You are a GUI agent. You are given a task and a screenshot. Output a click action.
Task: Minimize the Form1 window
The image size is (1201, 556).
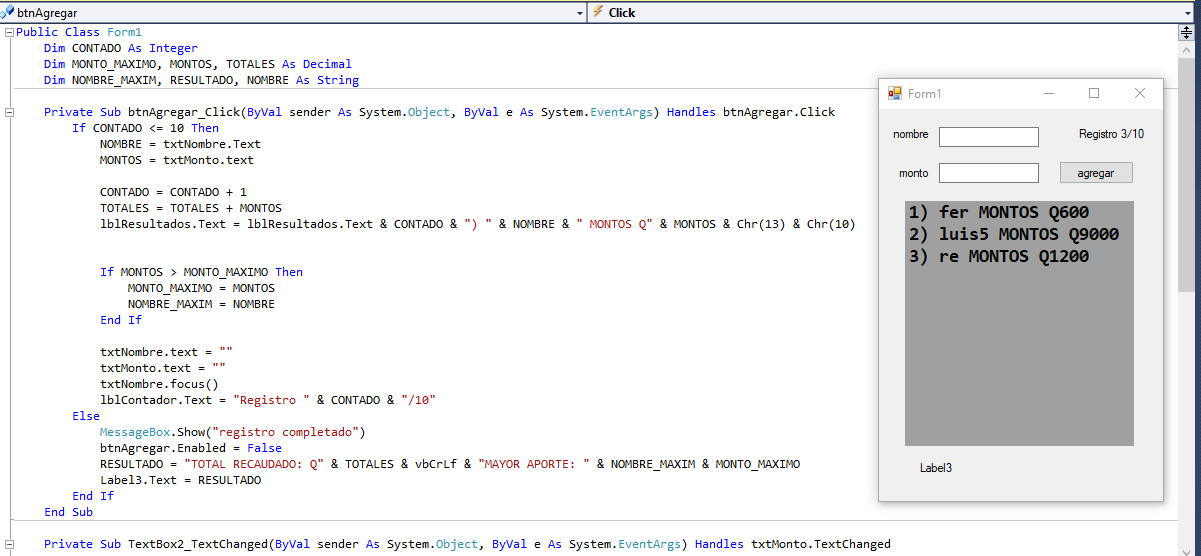pyautogui.click(x=1049, y=93)
